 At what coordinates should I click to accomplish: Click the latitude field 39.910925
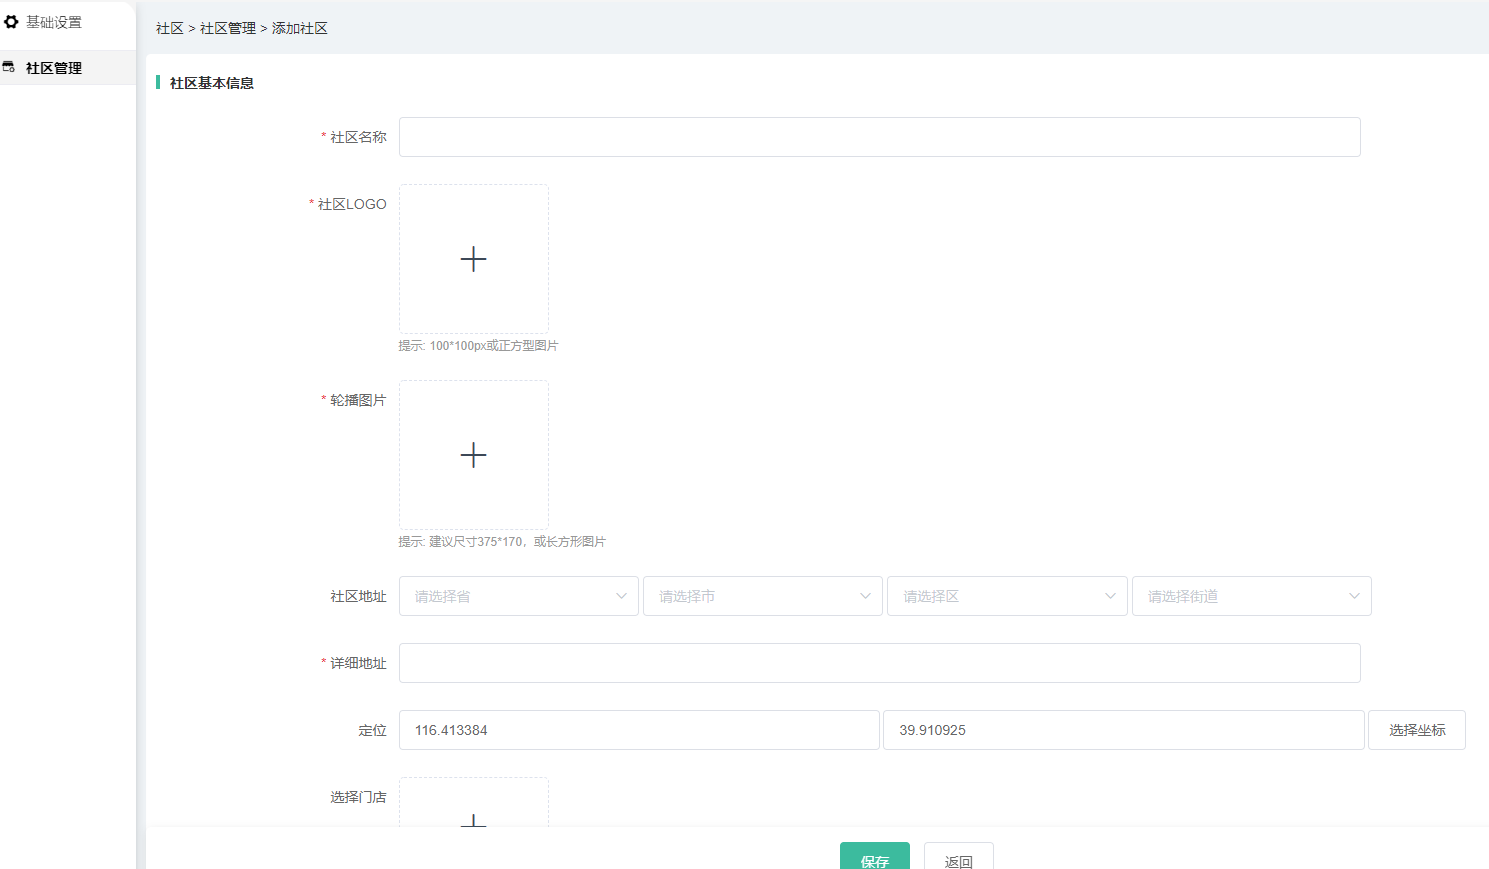(x=1123, y=730)
